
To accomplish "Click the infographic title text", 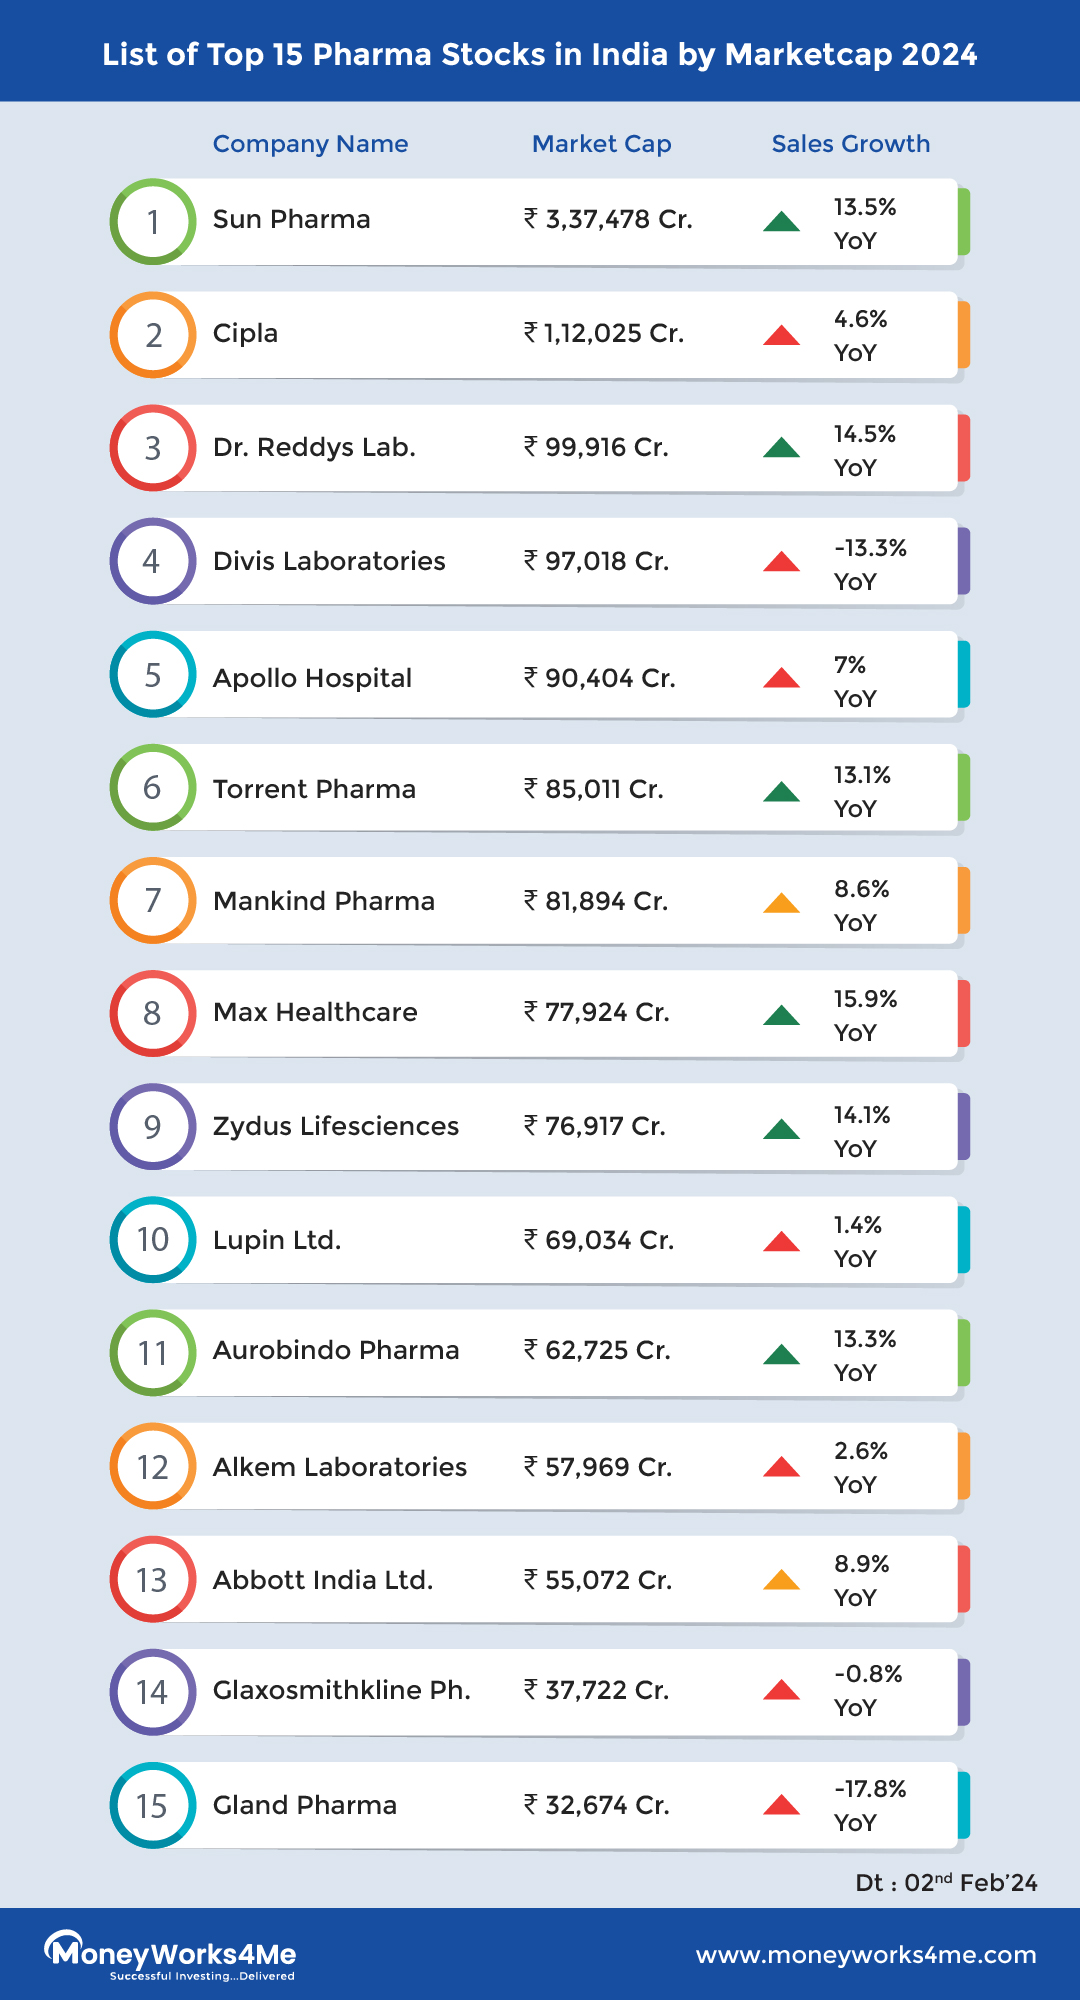I will click(540, 54).
